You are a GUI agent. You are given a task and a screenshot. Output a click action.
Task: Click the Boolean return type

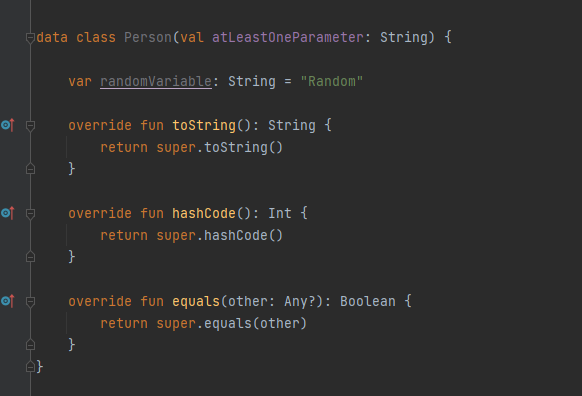point(368,301)
